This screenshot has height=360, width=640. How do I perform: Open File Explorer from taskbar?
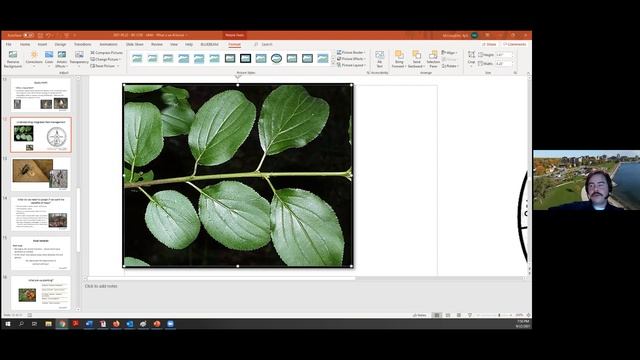click(x=48, y=324)
